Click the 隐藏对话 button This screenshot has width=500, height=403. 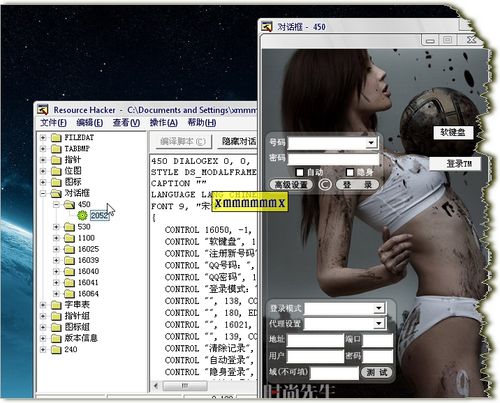pyautogui.click(x=237, y=142)
